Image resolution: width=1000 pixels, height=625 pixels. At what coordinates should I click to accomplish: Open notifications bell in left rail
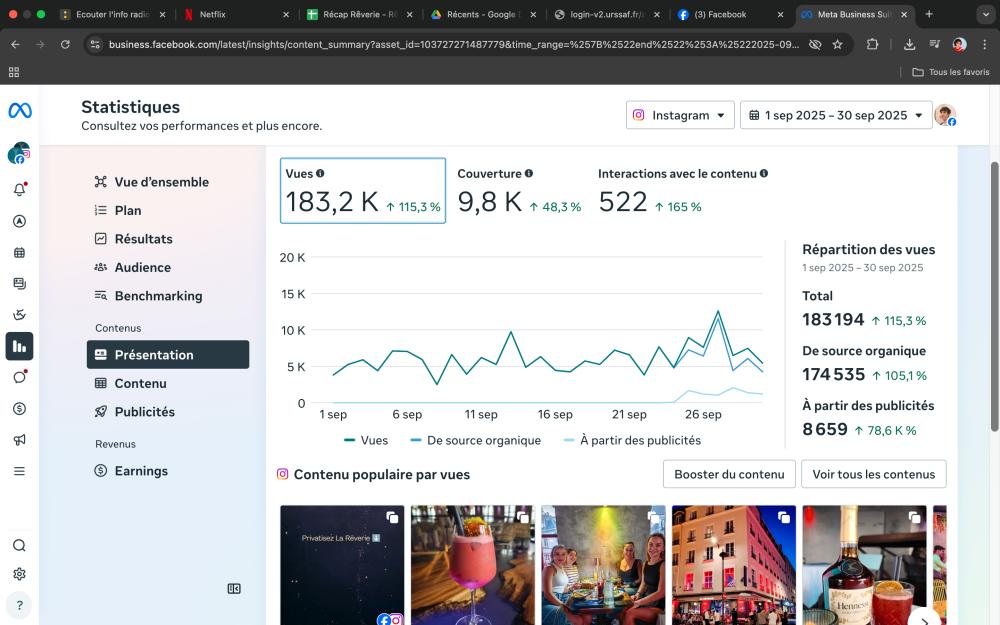click(19, 190)
